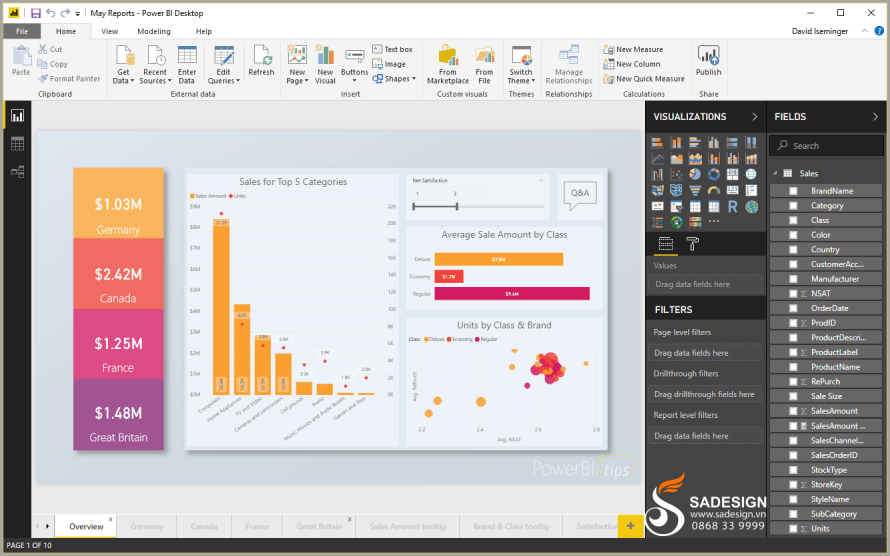Open Report view in left sidebar
The height and width of the screenshot is (556, 890).
18,116
